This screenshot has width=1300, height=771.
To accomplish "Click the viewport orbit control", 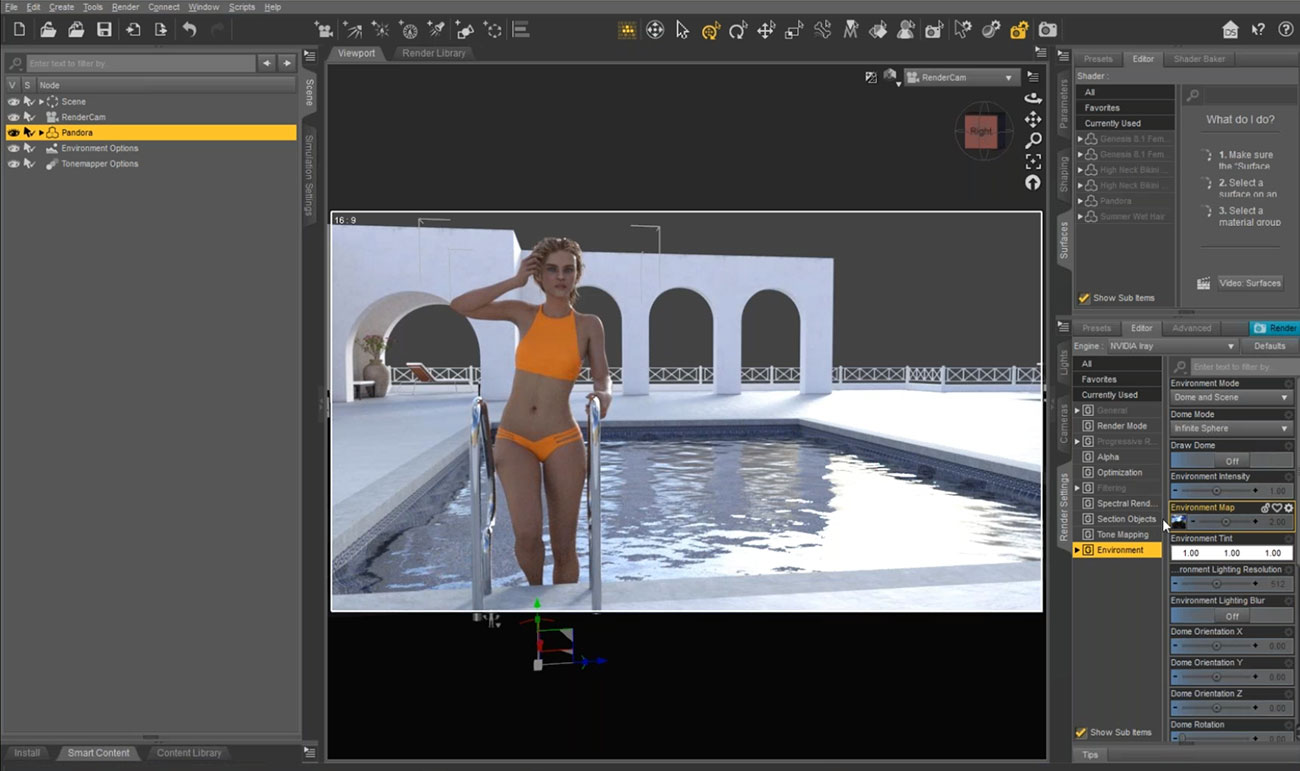I will 1033,98.
